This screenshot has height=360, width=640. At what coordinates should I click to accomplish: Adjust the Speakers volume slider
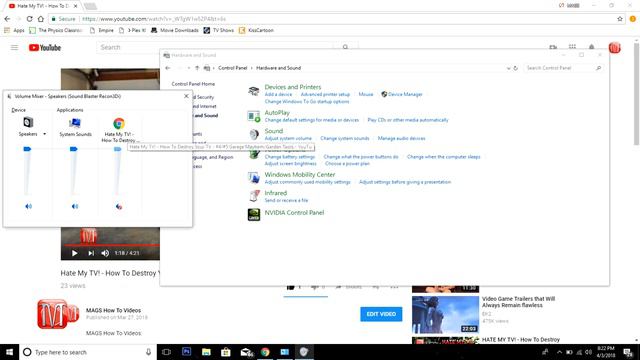(x=27, y=149)
